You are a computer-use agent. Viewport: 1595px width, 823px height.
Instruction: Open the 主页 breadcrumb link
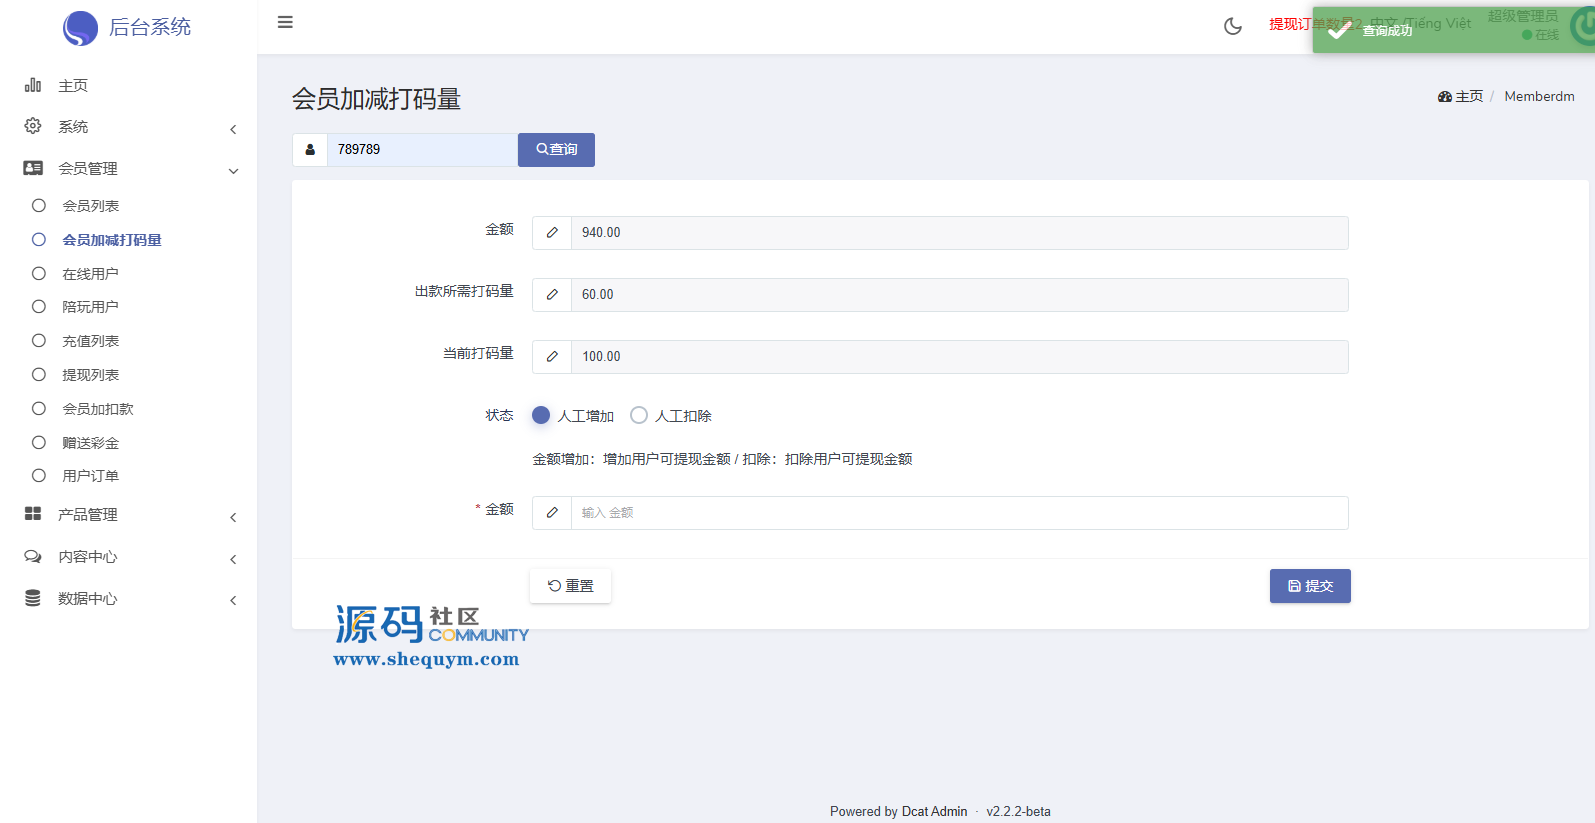point(1461,97)
